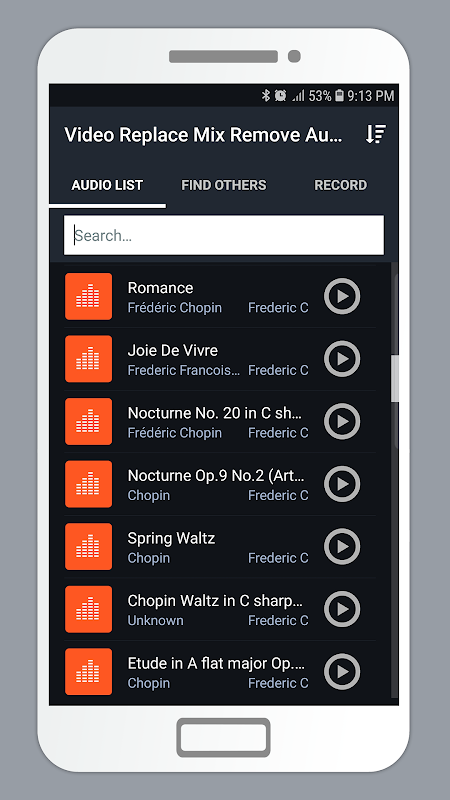The width and height of the screenshot is (450, 800).
Task: Tap the orange thumbnail for Spring Waltz
Action: tap(88, 546)
